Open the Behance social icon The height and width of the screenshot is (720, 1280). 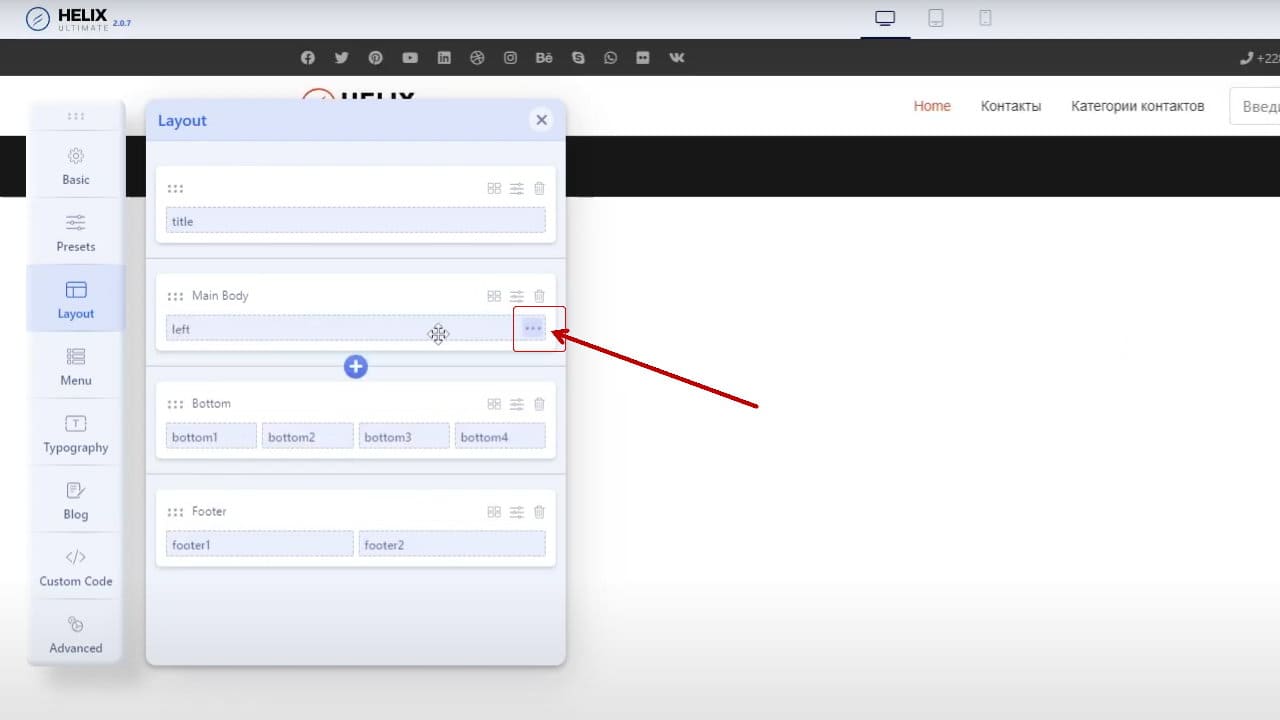coord(544,58)
